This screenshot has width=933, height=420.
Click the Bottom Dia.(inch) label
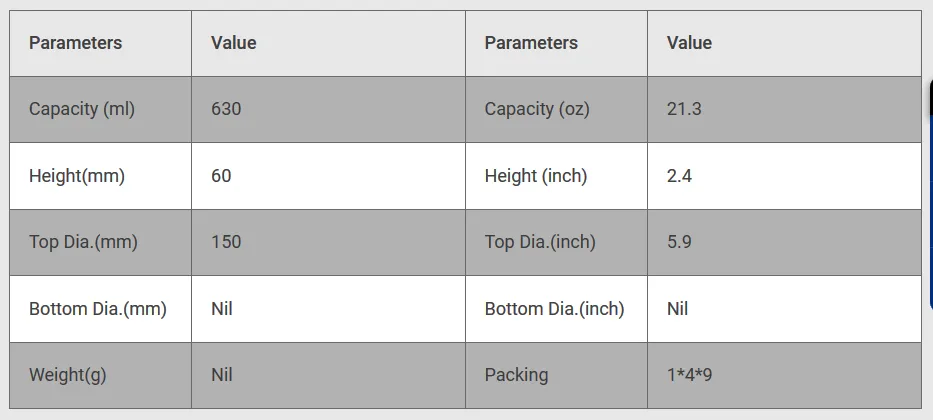(556, 309)
